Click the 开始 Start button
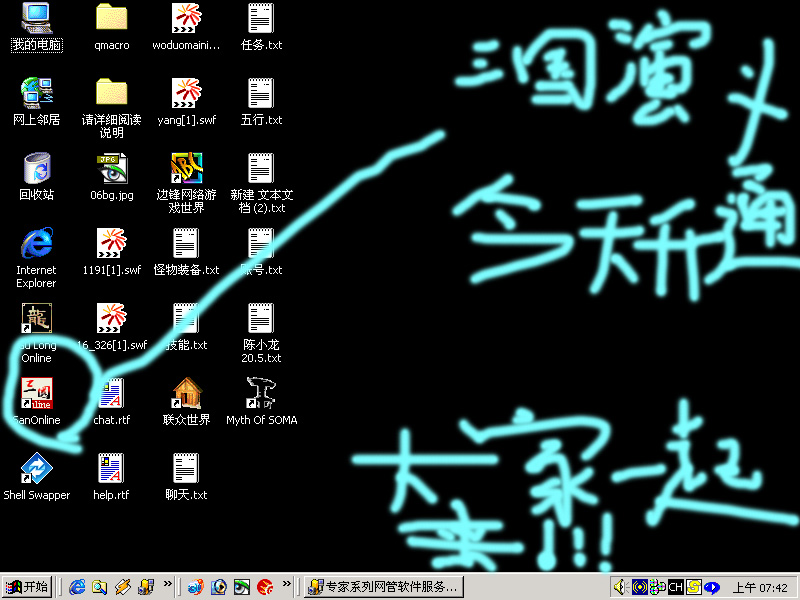 (x=27, y=587)
